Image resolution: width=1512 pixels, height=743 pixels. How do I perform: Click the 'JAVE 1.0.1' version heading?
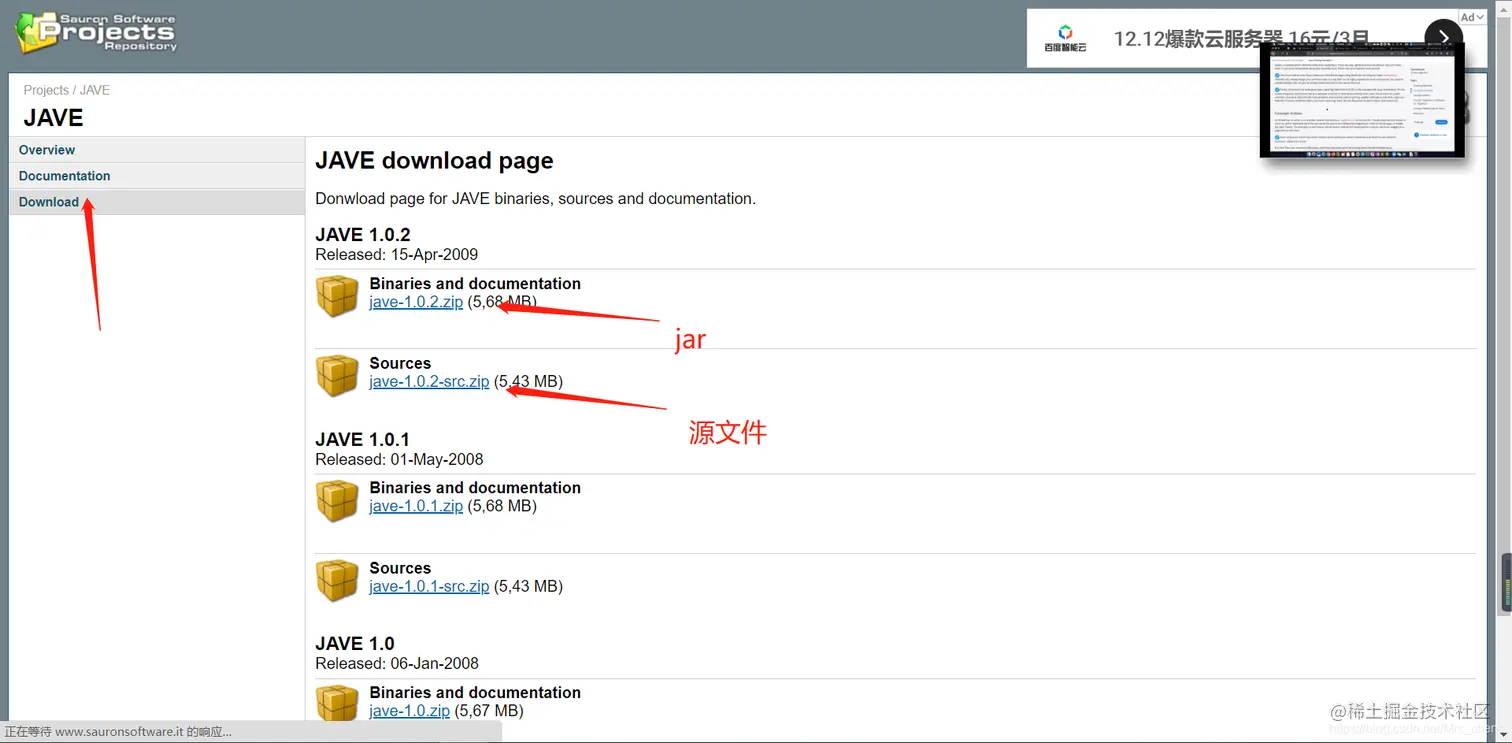pyautogui.click(x=362, y=439)
